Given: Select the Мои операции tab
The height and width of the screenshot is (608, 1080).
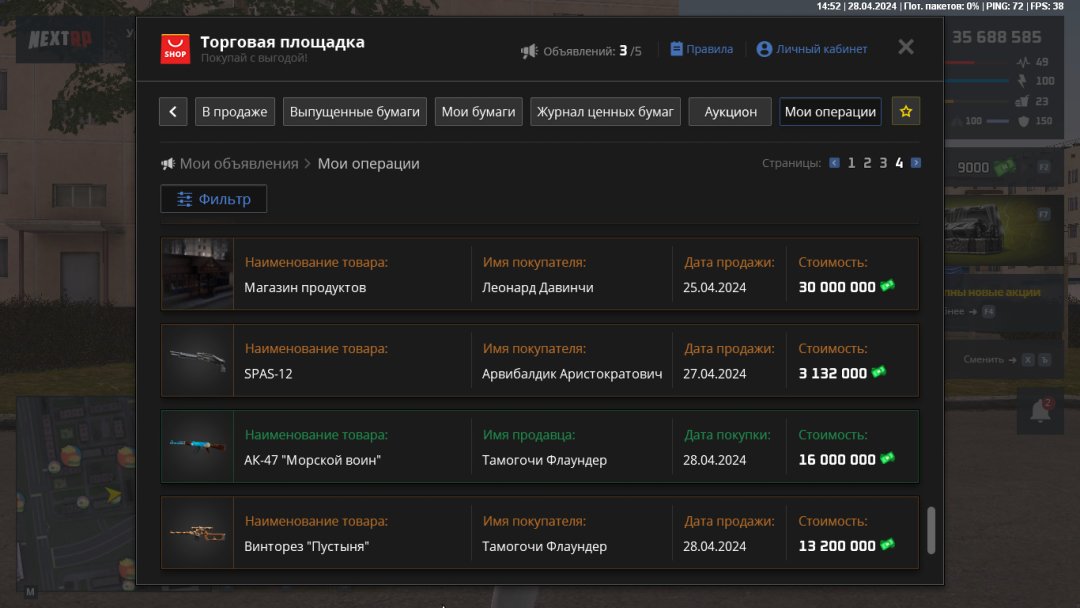Looking at the screenshot, I should point(831,112).
